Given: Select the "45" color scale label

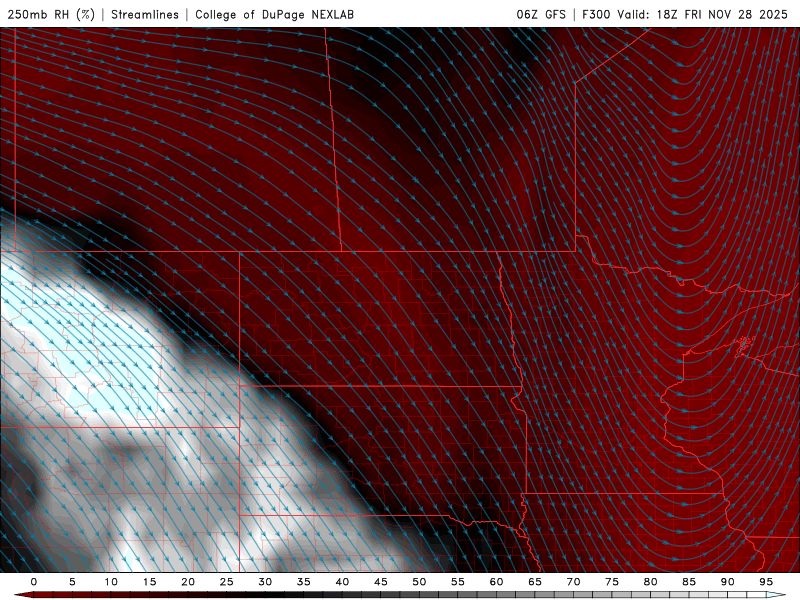Looking at the screenshot, I should point(380,582).
